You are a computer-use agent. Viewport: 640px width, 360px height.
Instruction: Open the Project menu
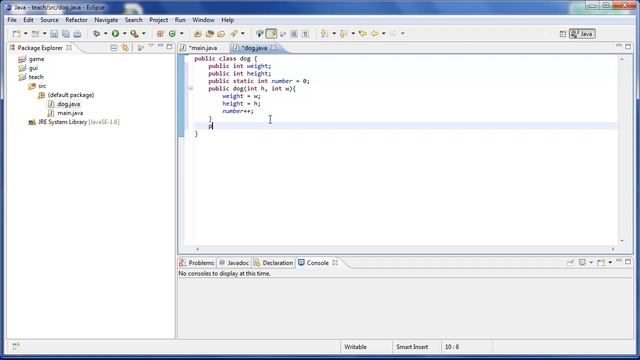[158, 20]
